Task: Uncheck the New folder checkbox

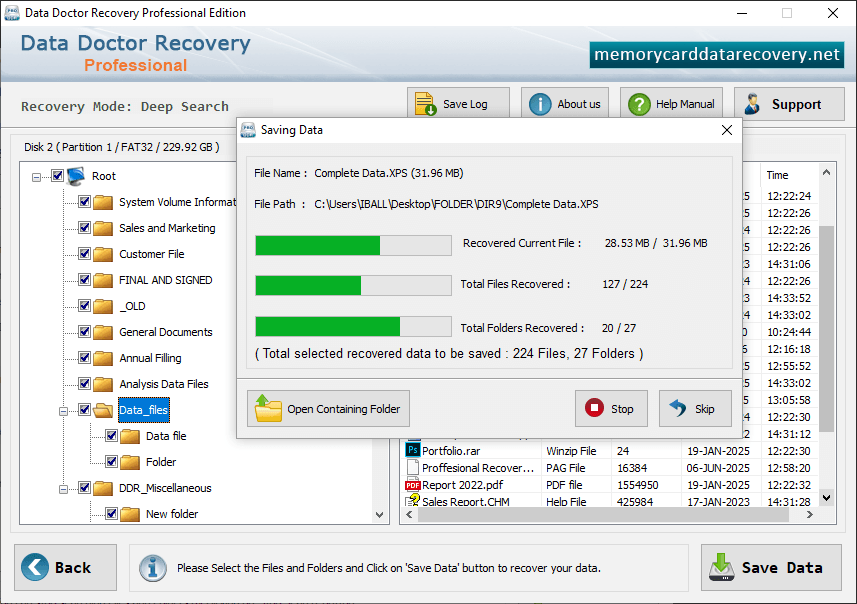Action: coord(111,513)
